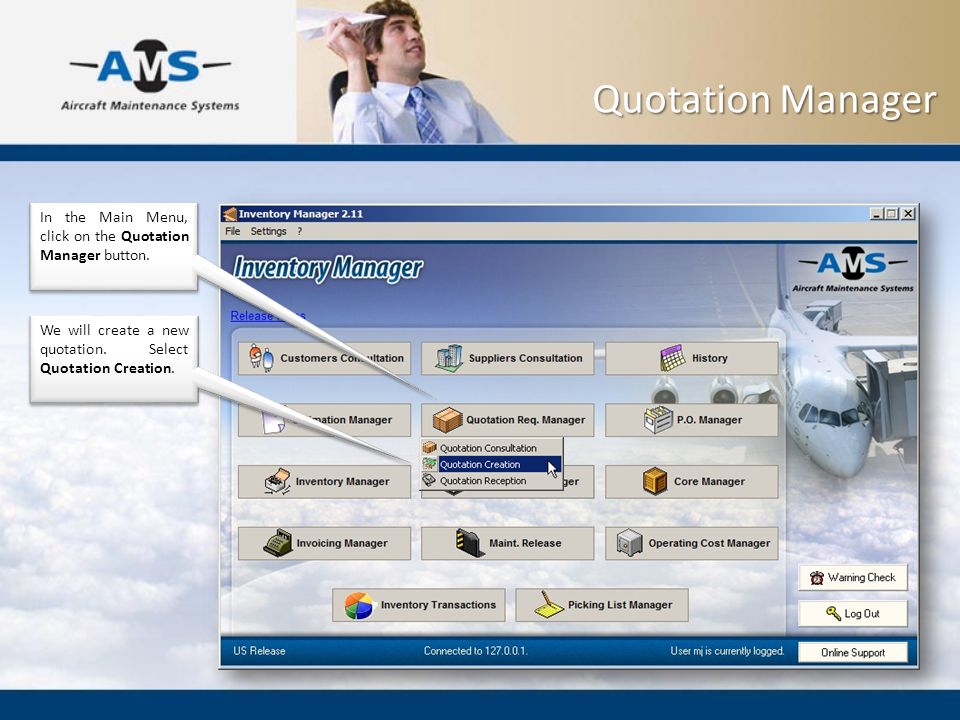Screen dimensions: 960x720
Task: Open the File menu
Action: [233, 231]
